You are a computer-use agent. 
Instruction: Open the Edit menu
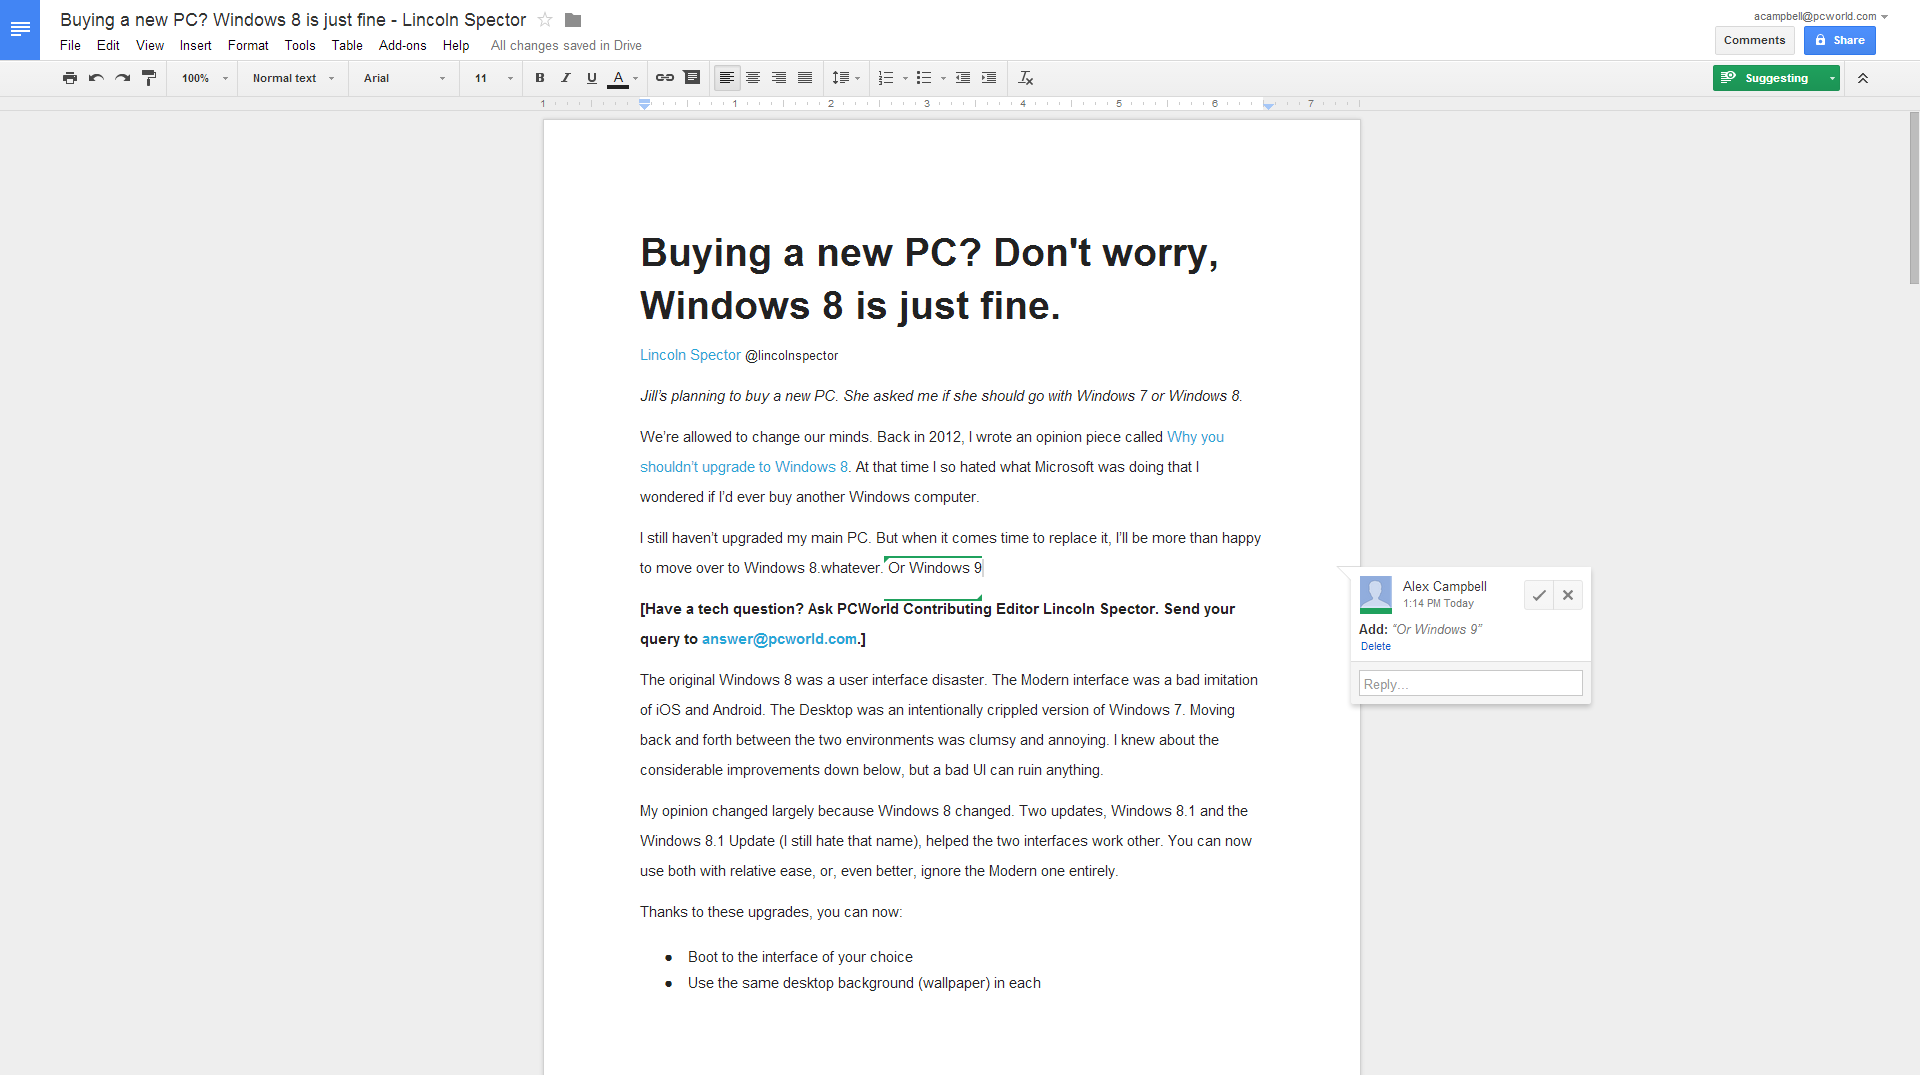click(x=108, y=45)
